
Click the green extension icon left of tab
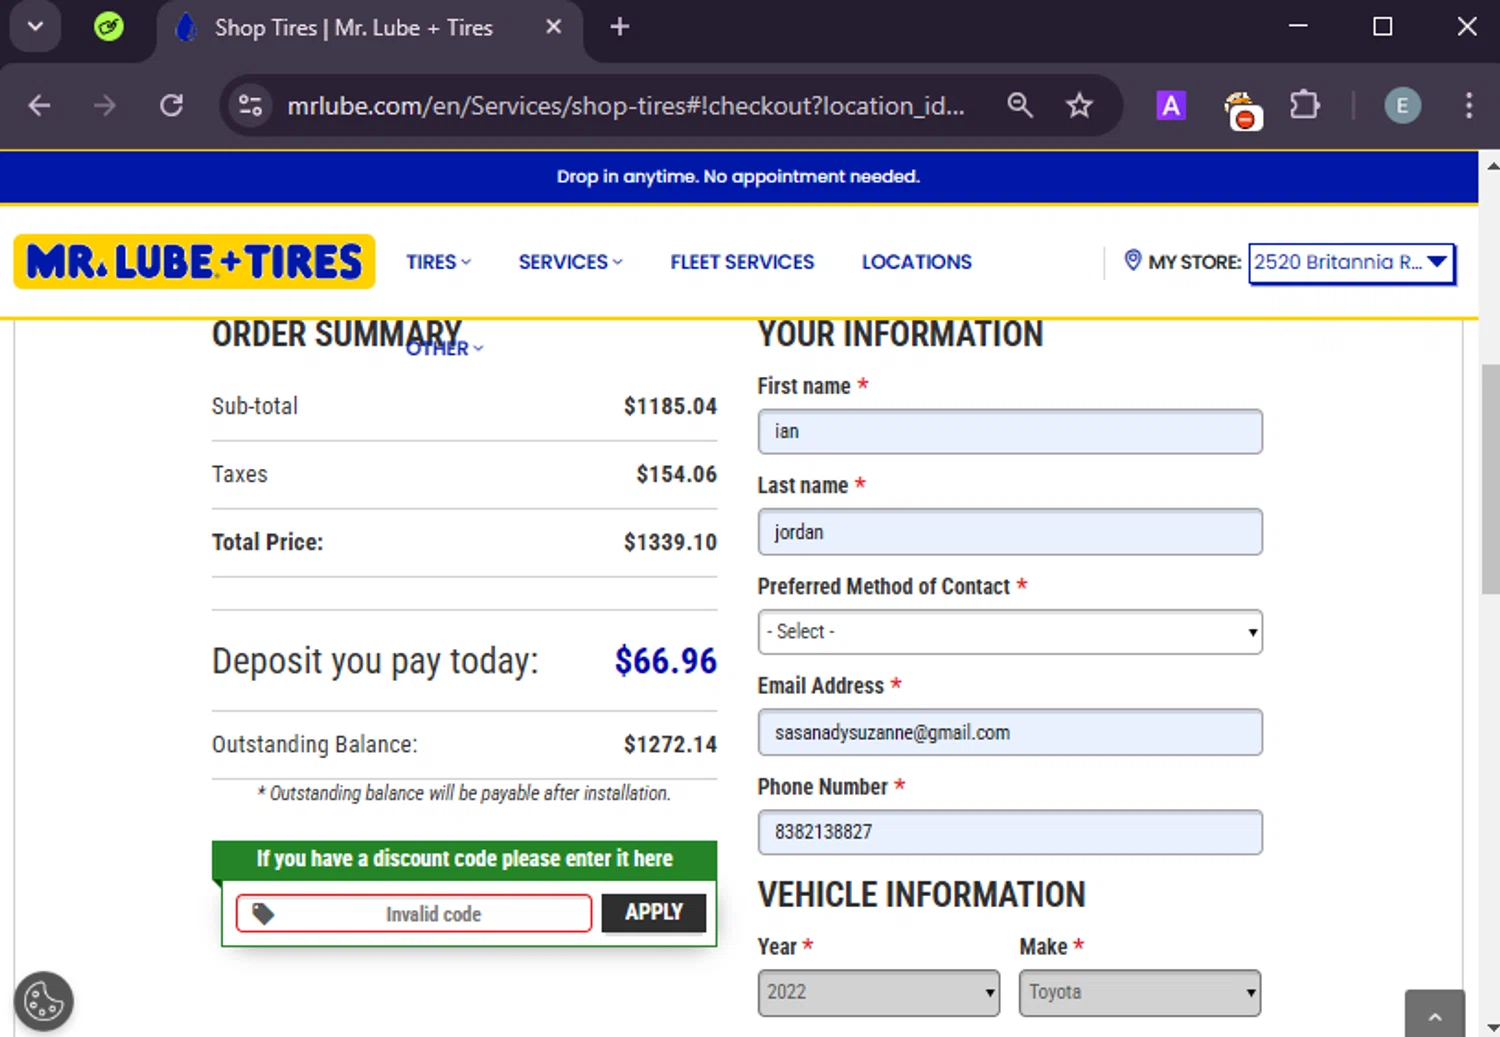tap(109, 27)
